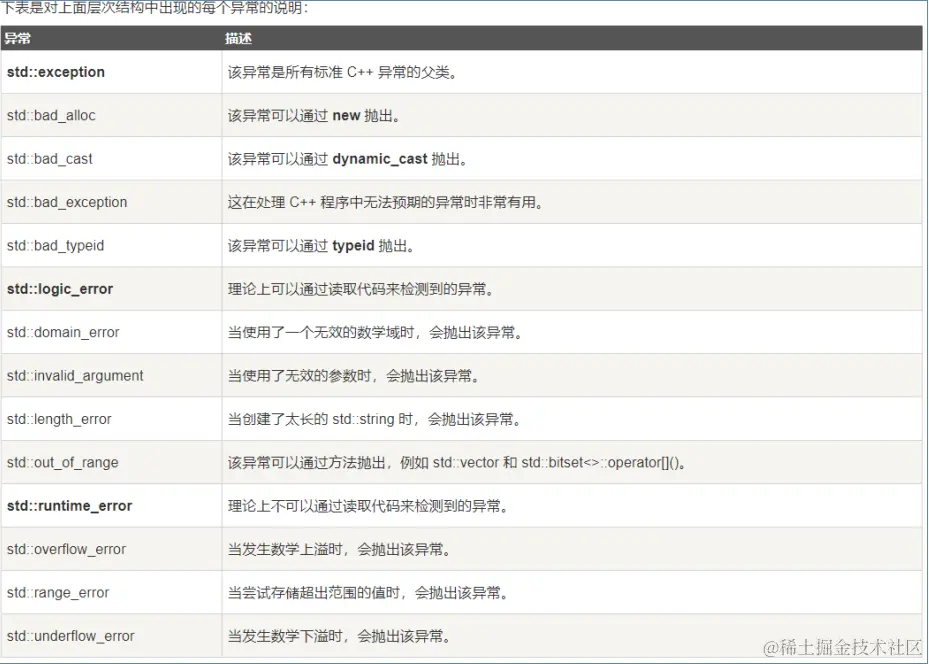
Task: Select std::bad_cast in the table
Action: [x=50, y=159]
